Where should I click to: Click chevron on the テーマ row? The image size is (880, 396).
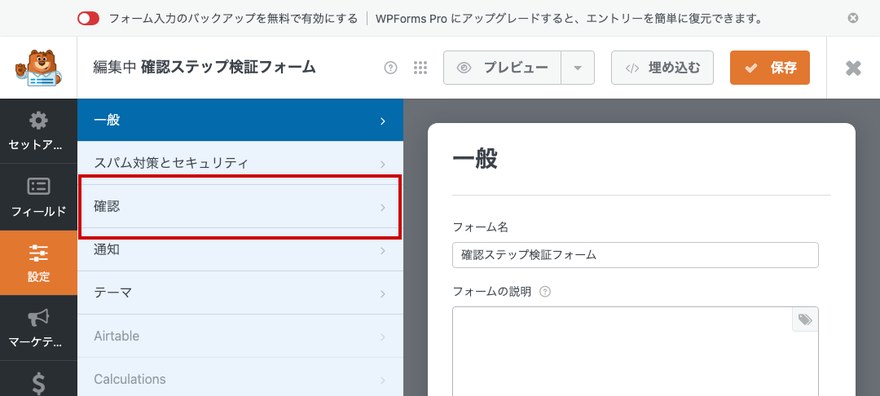[x=383, y=294]
